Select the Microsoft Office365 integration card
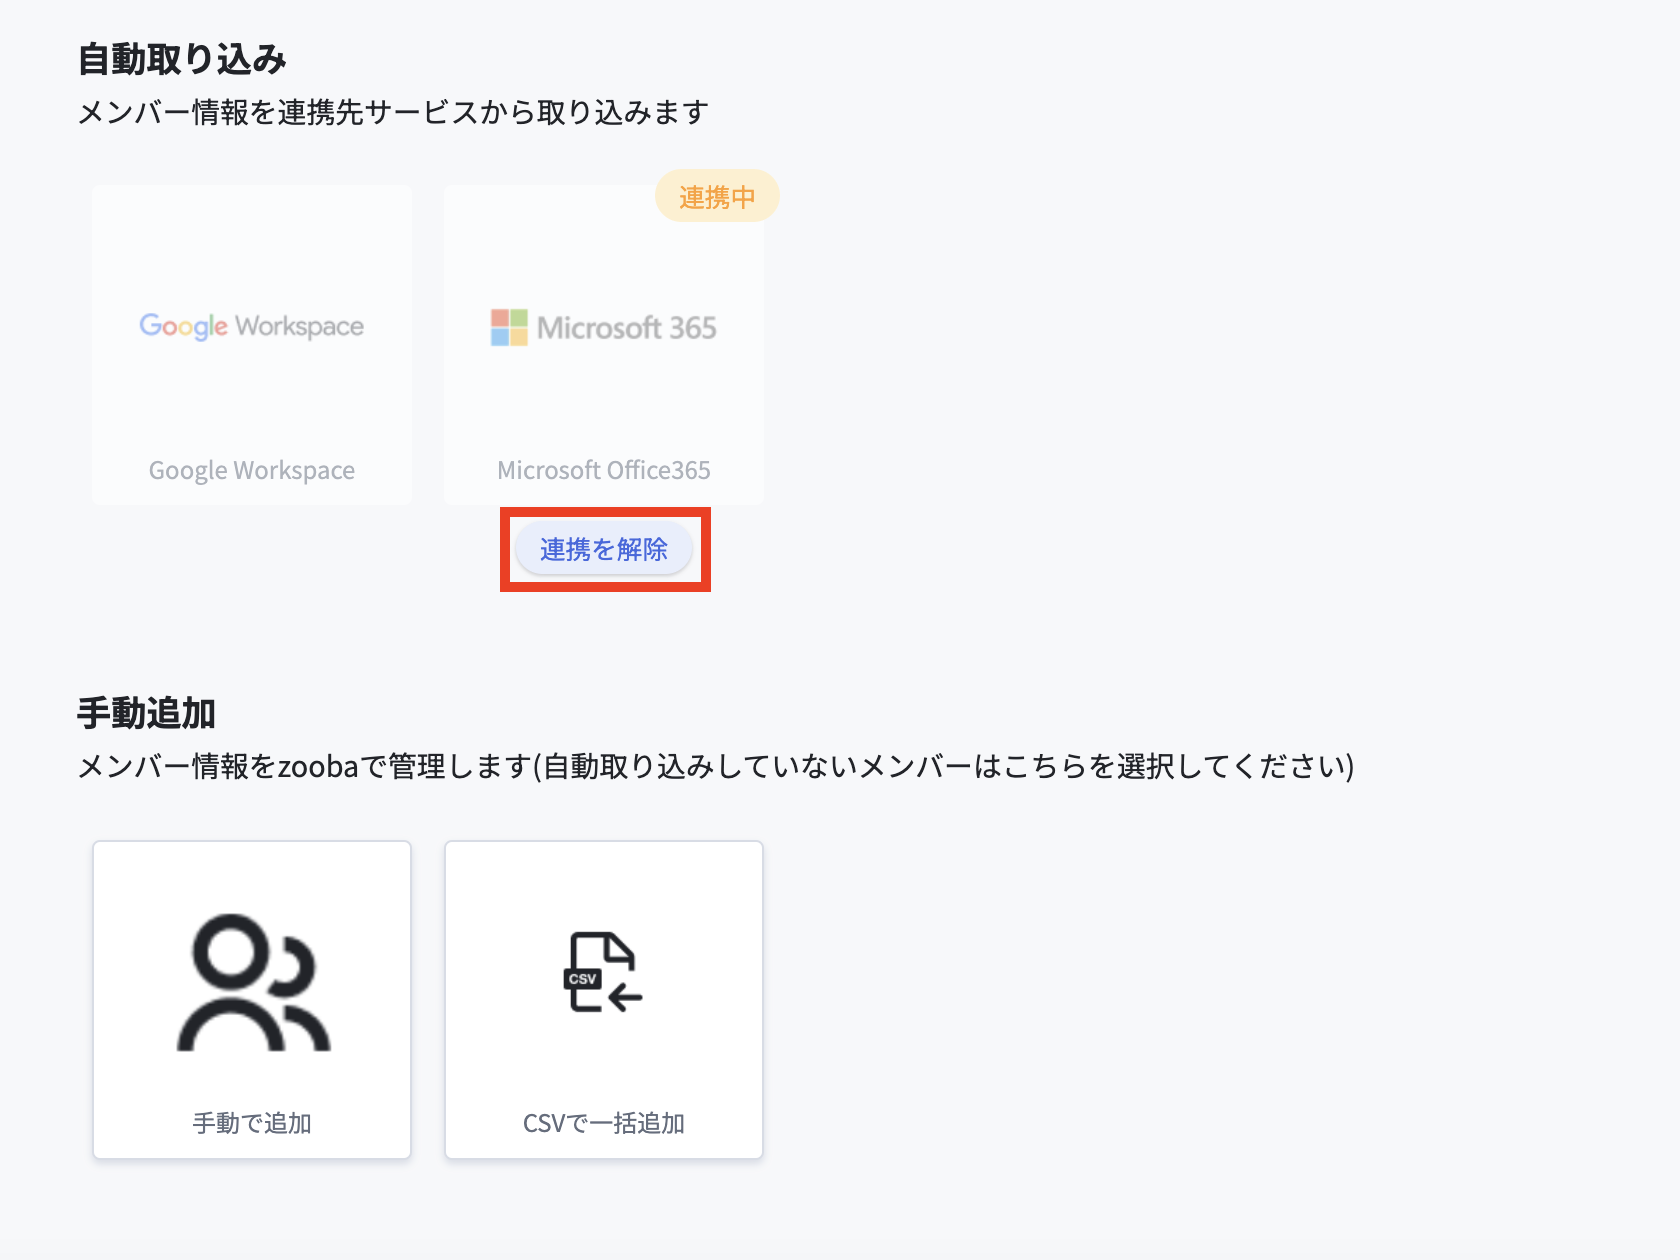Viewport: 1680px width, 1260px height. (x=604, y=345)
